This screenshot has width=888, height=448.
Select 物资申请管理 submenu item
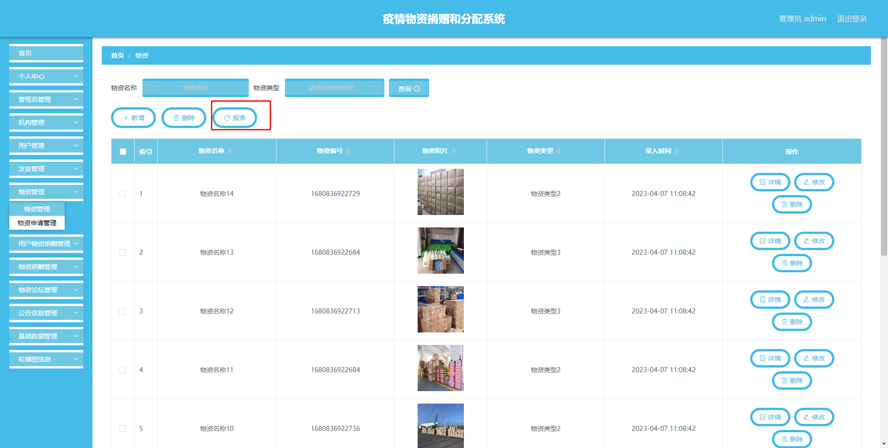(37, 223)
